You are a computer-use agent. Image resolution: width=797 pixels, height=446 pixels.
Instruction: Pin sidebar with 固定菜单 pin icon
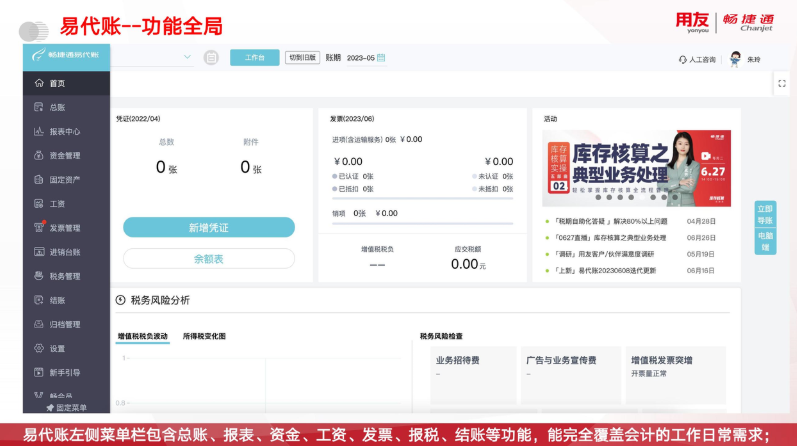coord(50,408)
